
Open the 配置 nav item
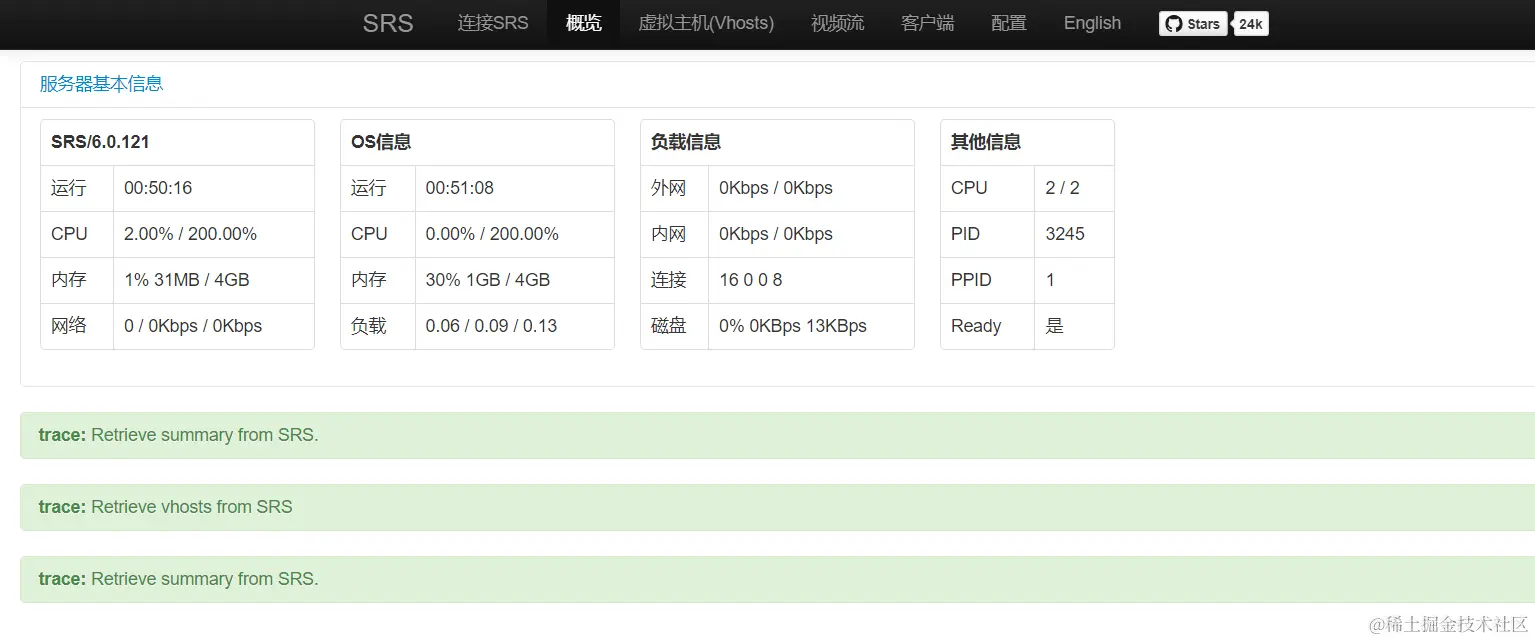pyautogui.click(x=1009, y=23)
